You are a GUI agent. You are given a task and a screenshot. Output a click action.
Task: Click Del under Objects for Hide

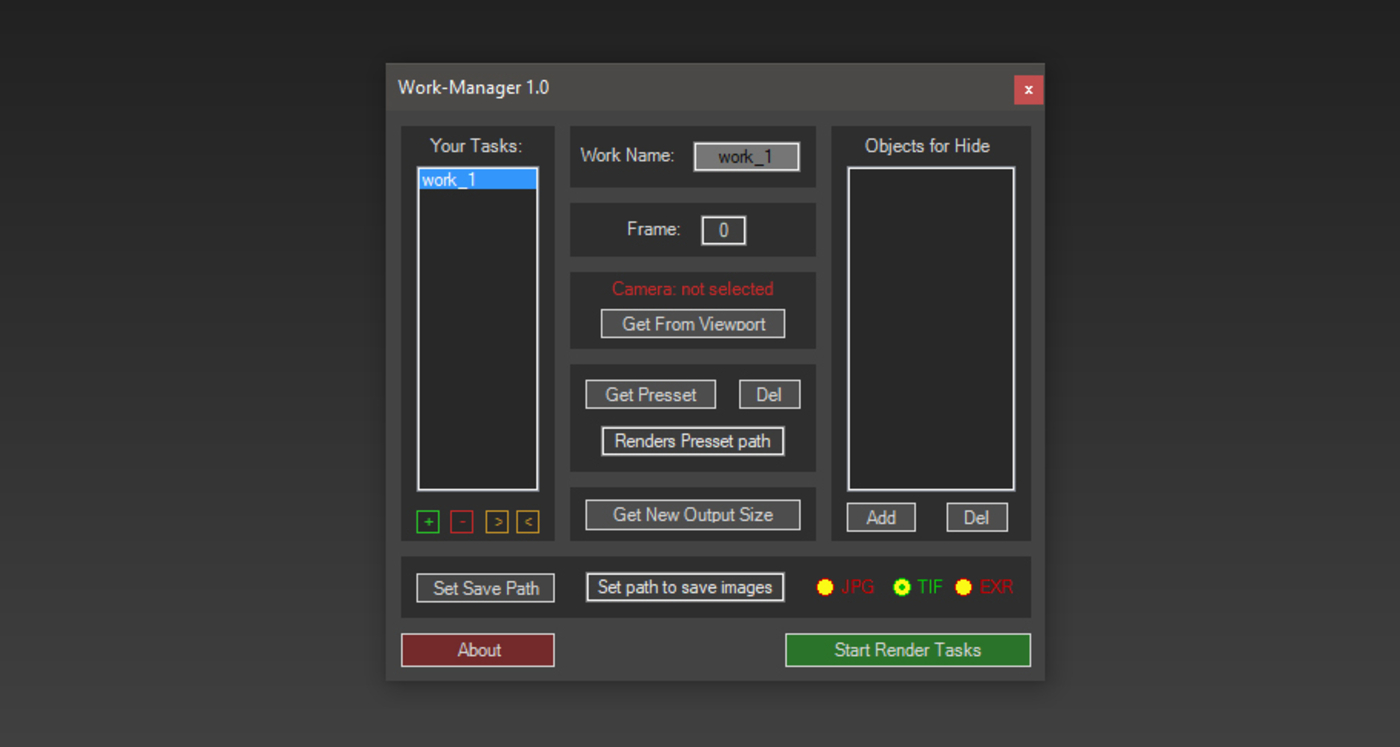coord(977,517)
